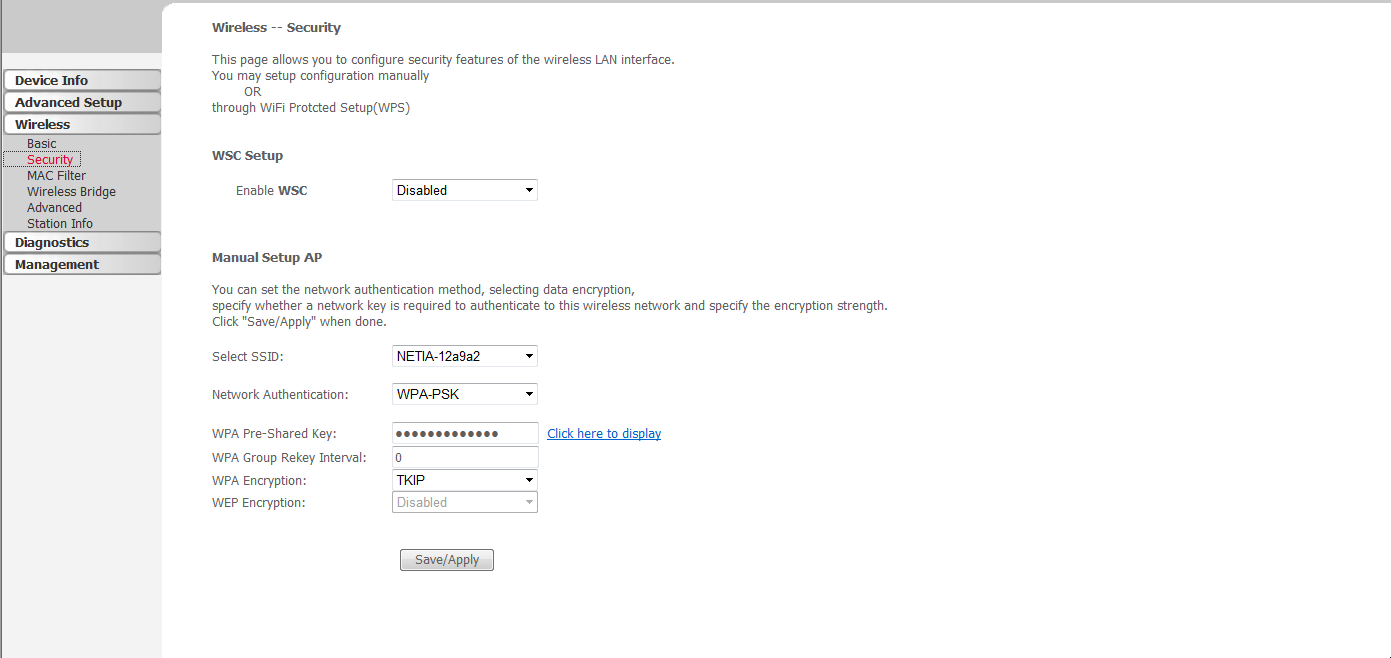Click the 'WPA Pre-Shared Key:' label
The width and height of the screenshot is (1391, 658).
(x=274, y=434)
